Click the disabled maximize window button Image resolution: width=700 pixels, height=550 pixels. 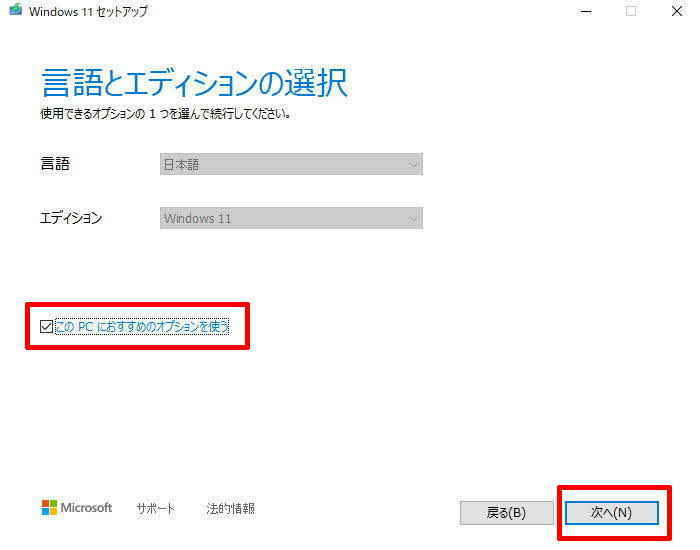coord(631,11)
